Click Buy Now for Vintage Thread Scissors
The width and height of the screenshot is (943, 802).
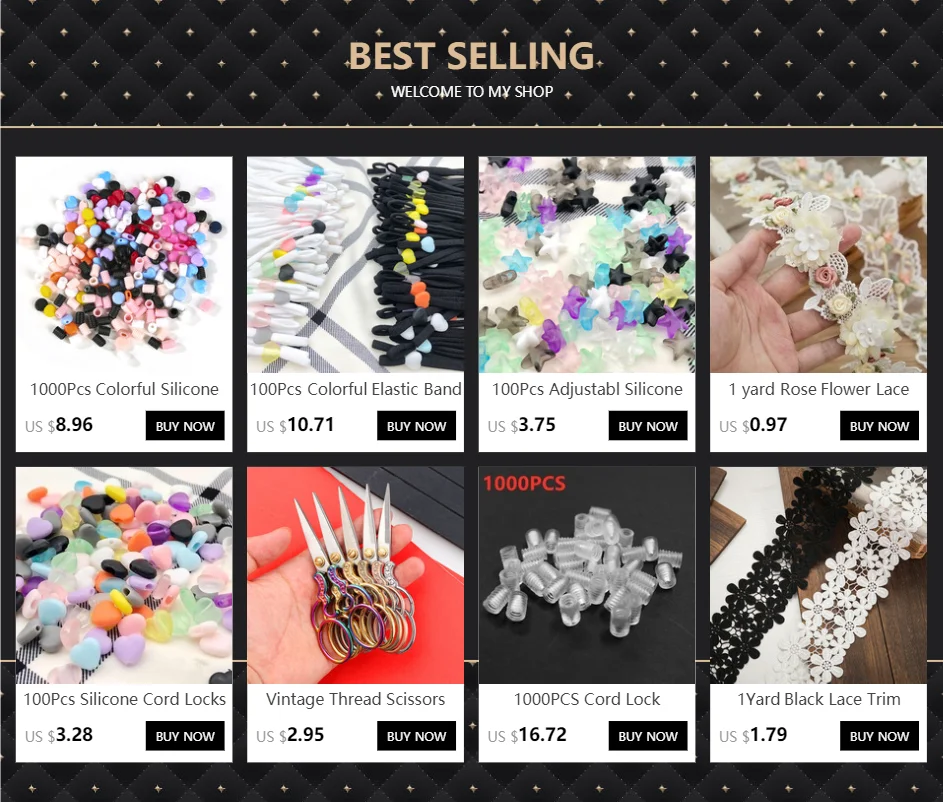[x=417, y=736]
